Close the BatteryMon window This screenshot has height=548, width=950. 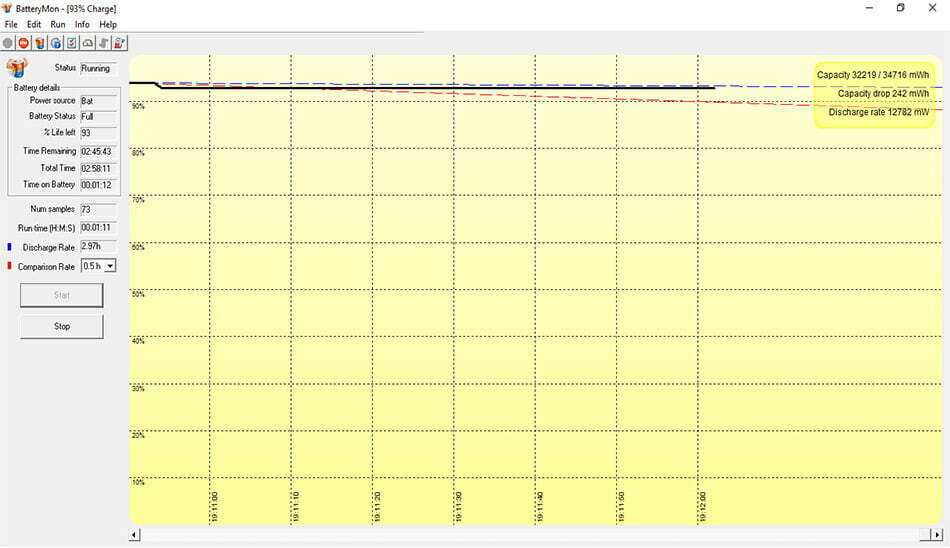coord(932,8)
